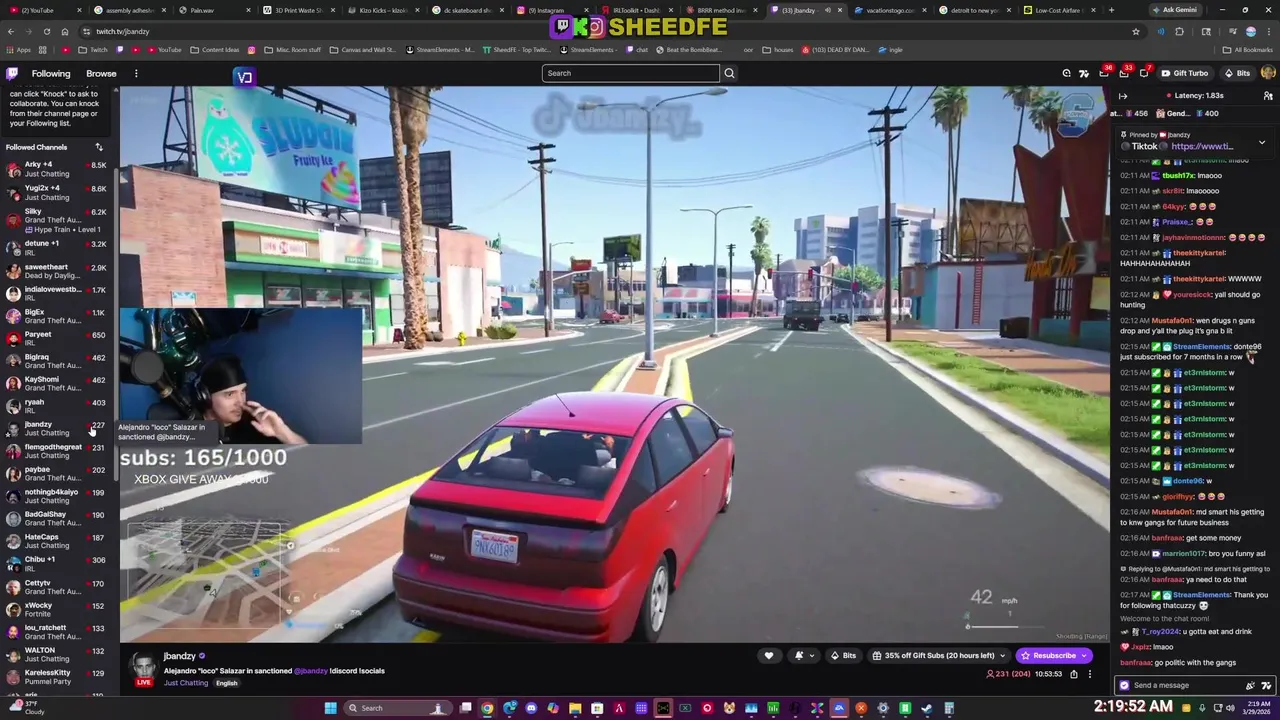Open the Prime loot icon with badge 36
Viewport: 1280px width, 720px height.
tap(1104, 73)
